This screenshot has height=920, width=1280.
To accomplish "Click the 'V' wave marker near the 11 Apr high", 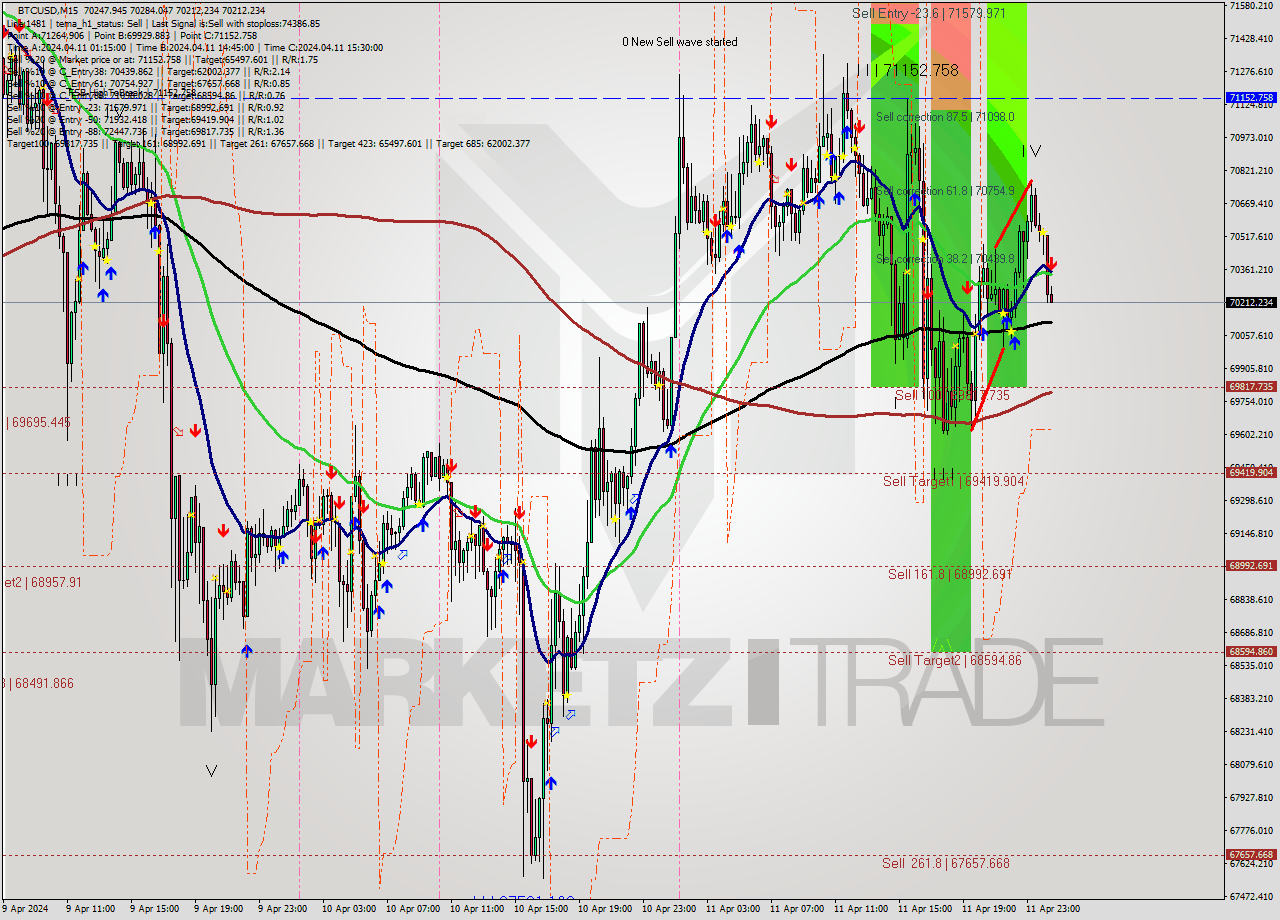I will tap(1036, 151).
